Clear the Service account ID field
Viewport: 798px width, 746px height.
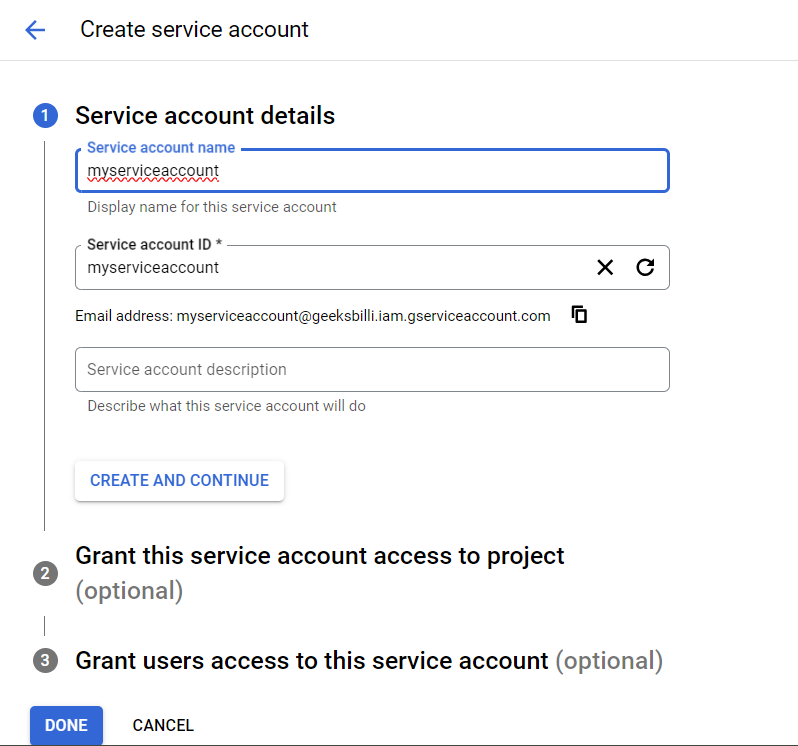pos(605,267)
